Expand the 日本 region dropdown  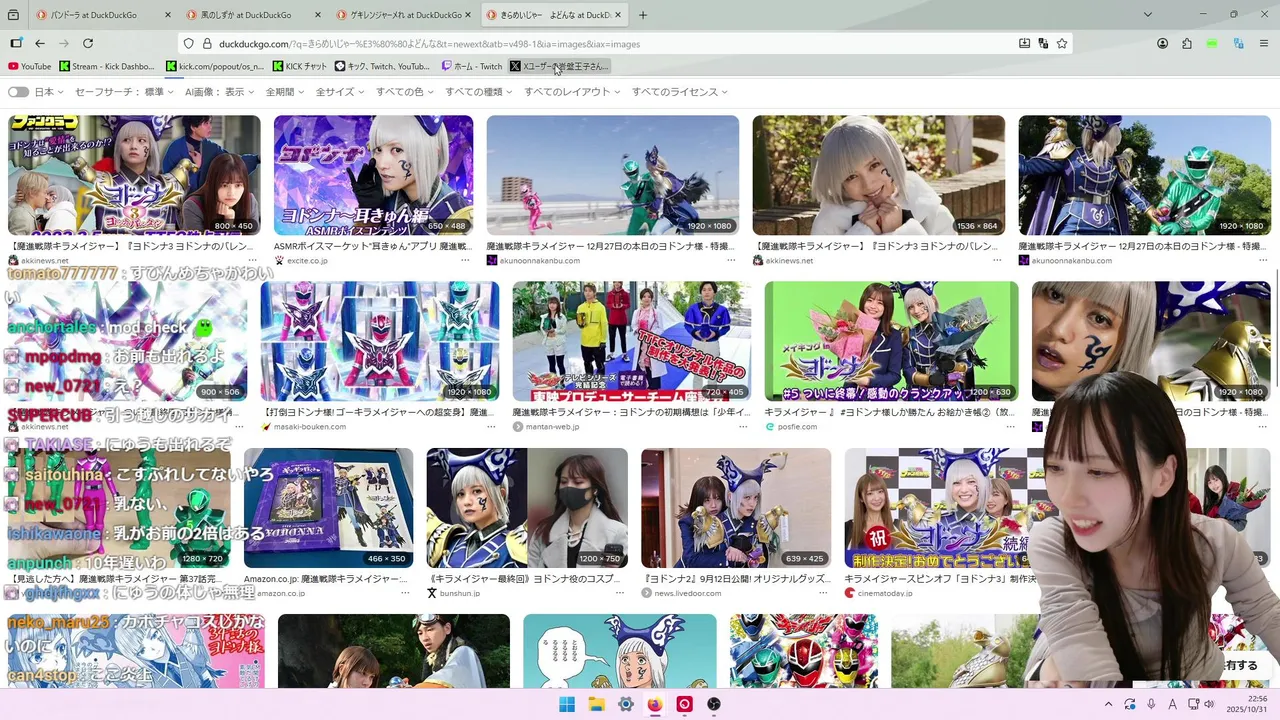[48, 92]
